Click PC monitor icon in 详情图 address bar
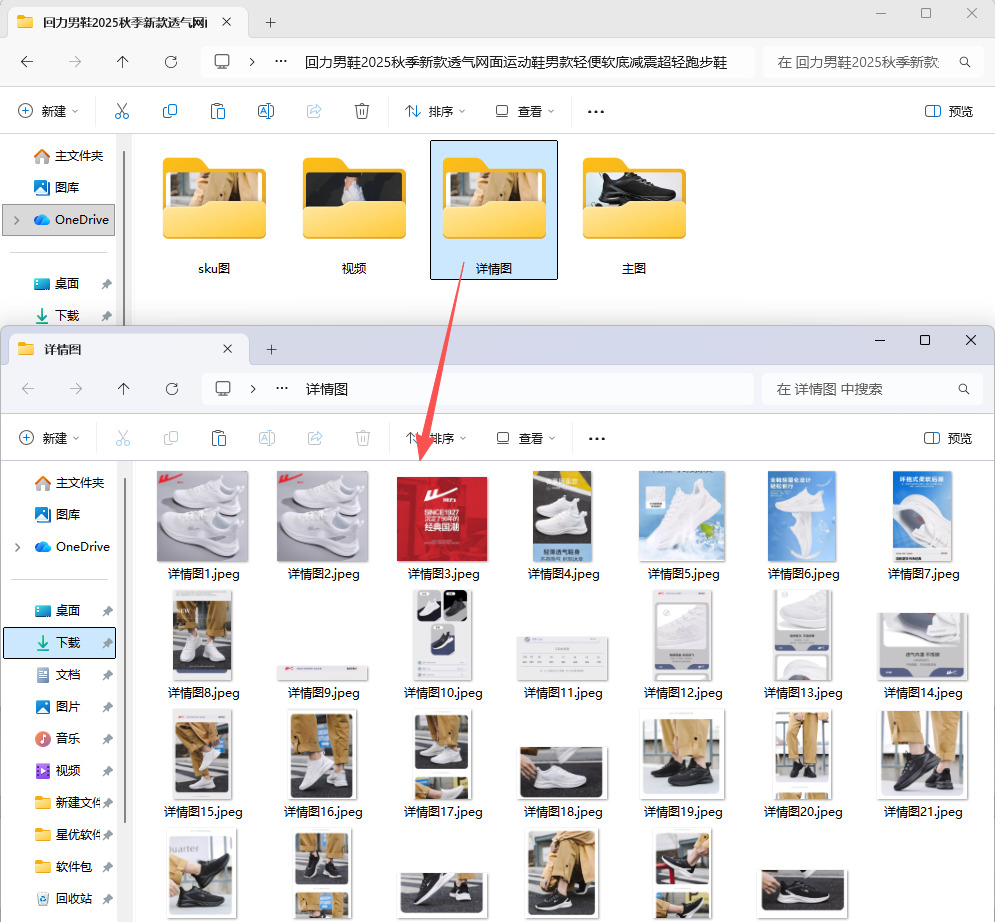This screenshot has height=922, width=995. tap(223, 388)
